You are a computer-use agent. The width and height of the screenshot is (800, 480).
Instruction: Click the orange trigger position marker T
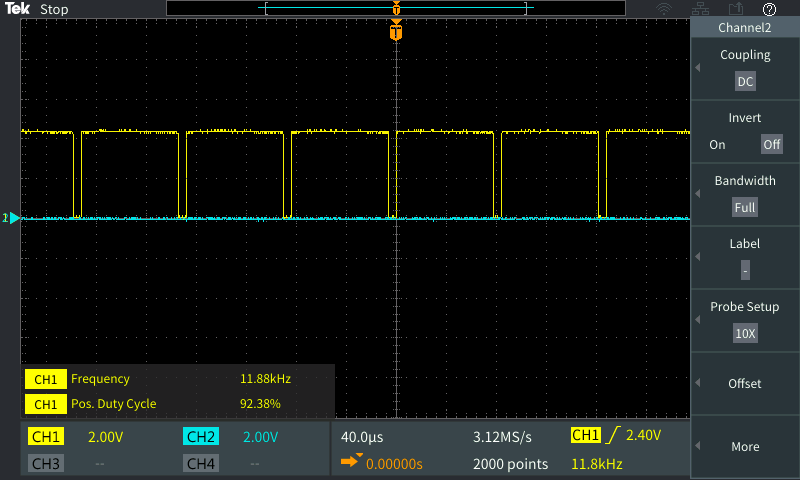coord(396,31)
